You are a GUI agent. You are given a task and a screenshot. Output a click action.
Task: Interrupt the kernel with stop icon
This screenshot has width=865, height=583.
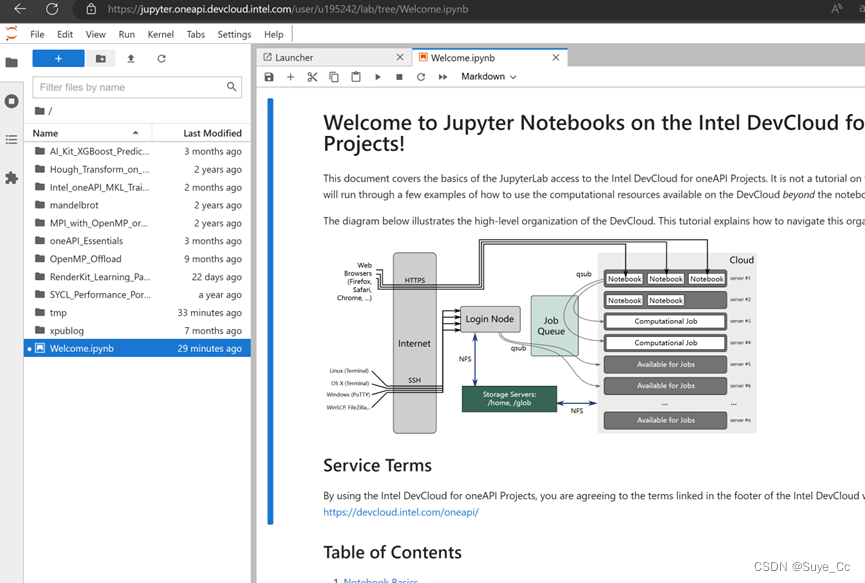(399, 77)
